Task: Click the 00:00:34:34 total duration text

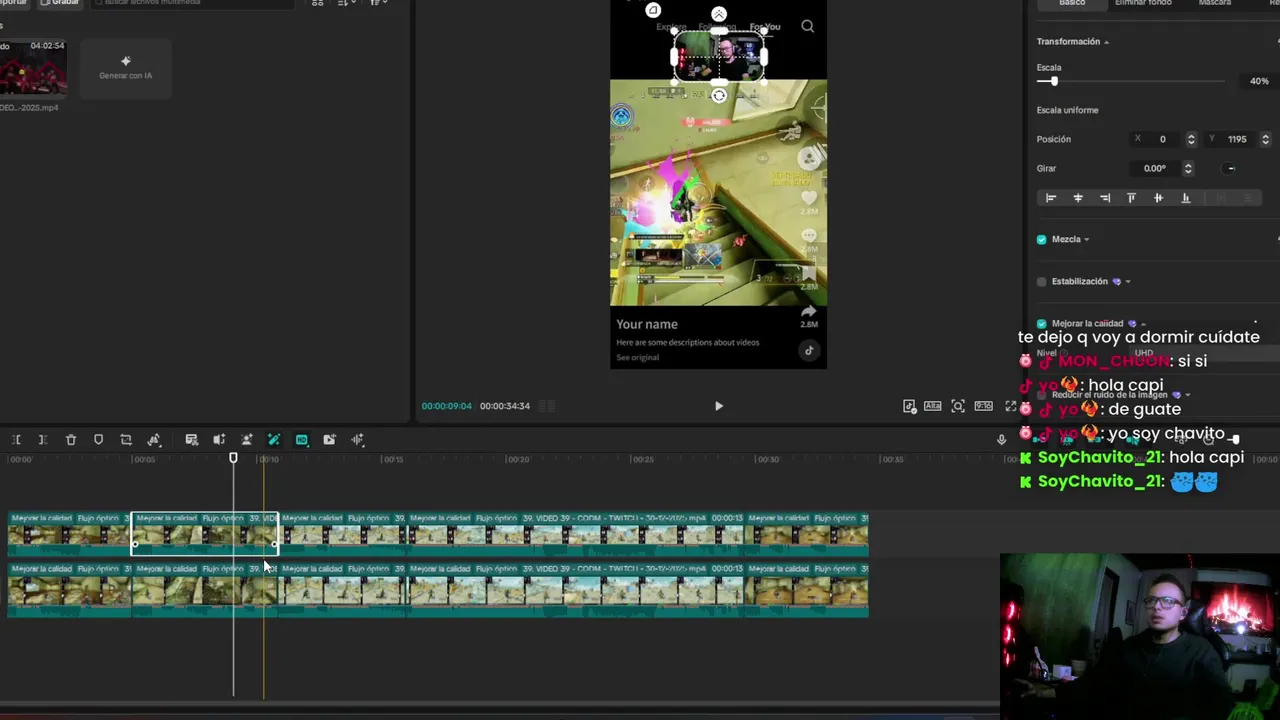Action: point(505,406)
